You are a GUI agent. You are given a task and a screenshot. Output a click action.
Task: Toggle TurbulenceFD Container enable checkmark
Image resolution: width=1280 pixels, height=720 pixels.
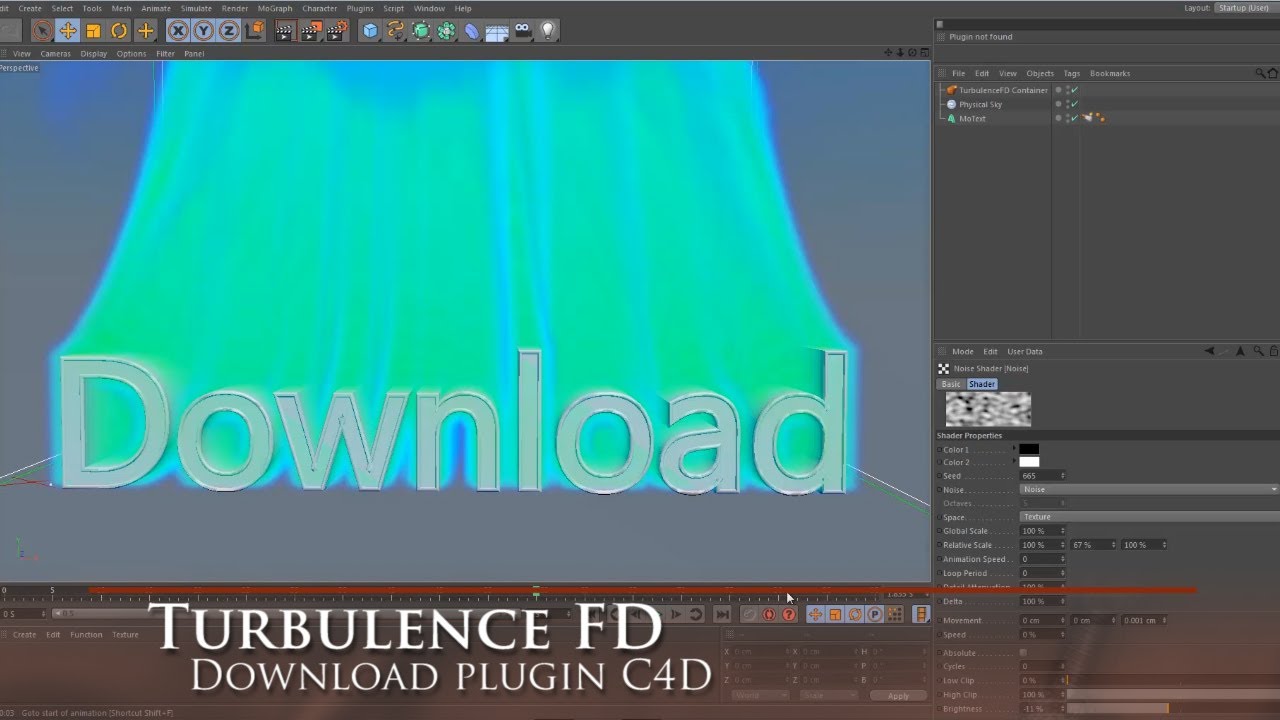pos(1074,90)
